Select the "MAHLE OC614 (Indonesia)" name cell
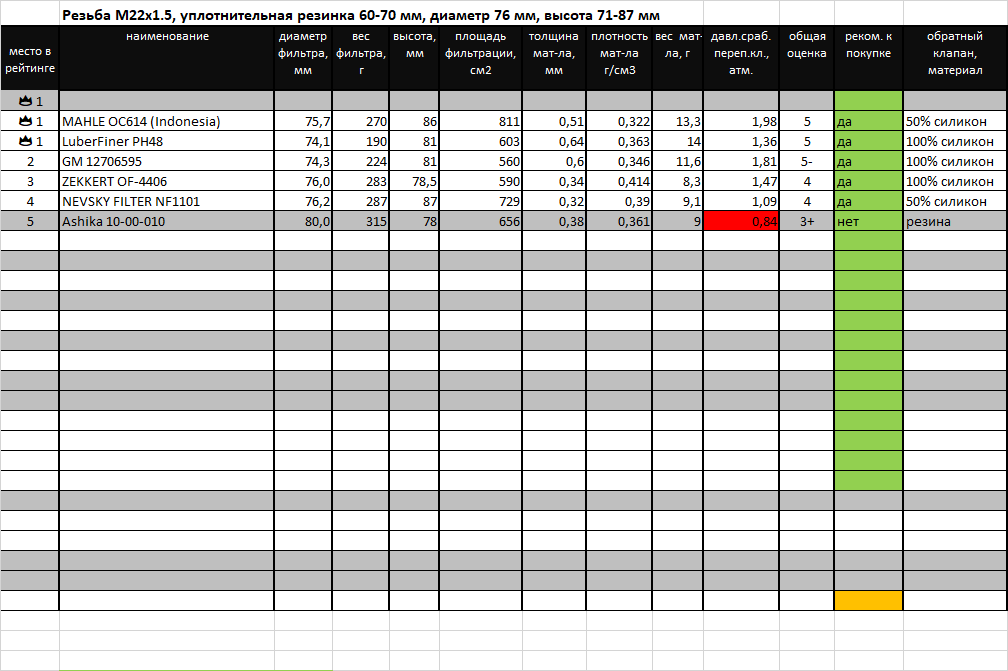Viewport: 1008px width, 671px height. [x=167, y=121]
